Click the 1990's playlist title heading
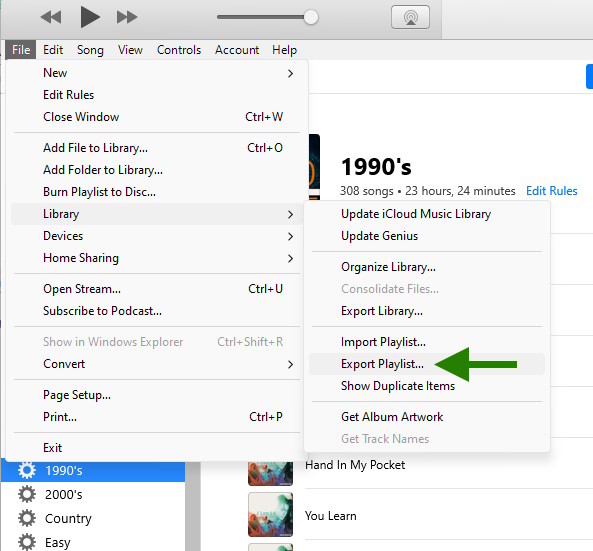Screen dimensions: 593x551 tap(376, 167)
